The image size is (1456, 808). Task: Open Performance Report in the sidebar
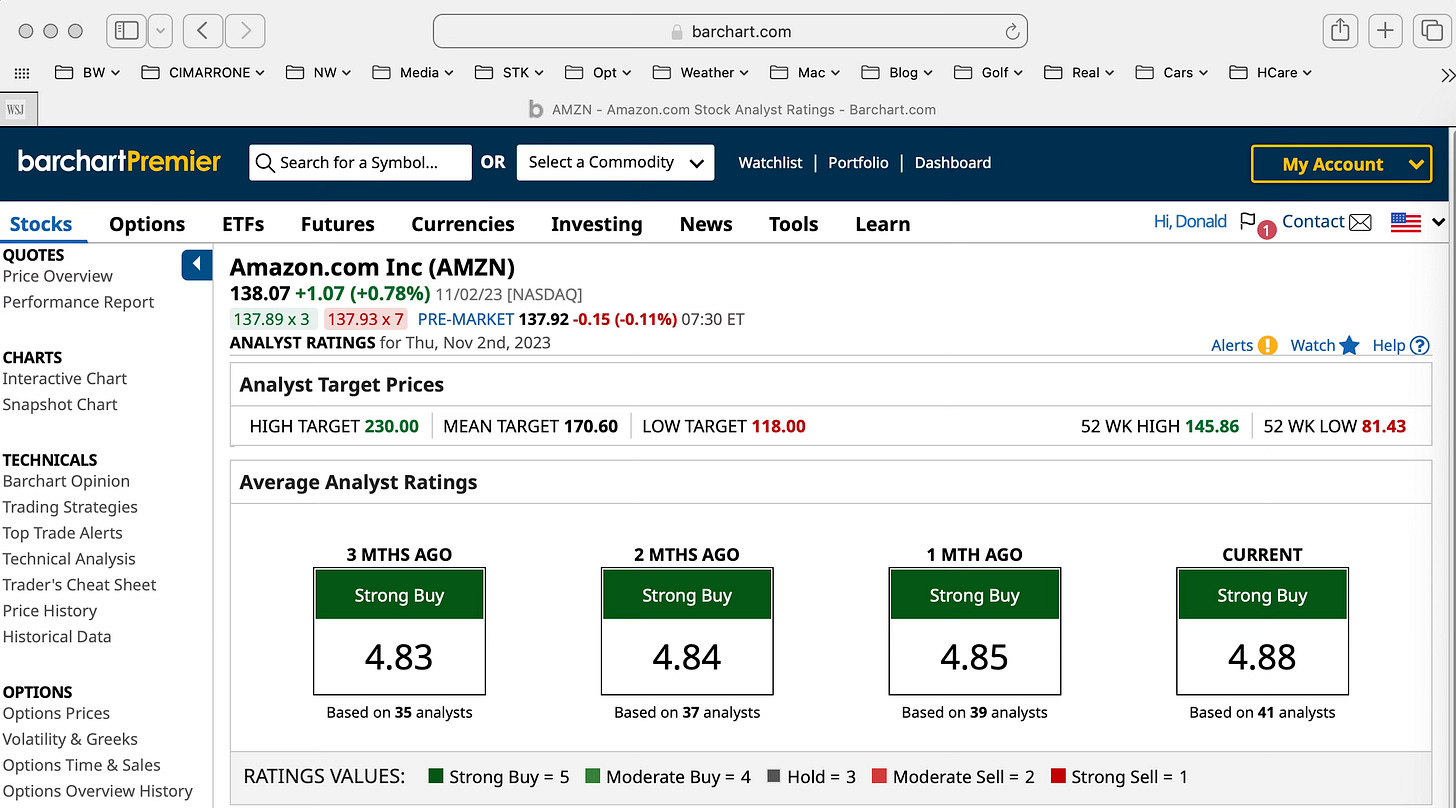click(x=78, y=302)
